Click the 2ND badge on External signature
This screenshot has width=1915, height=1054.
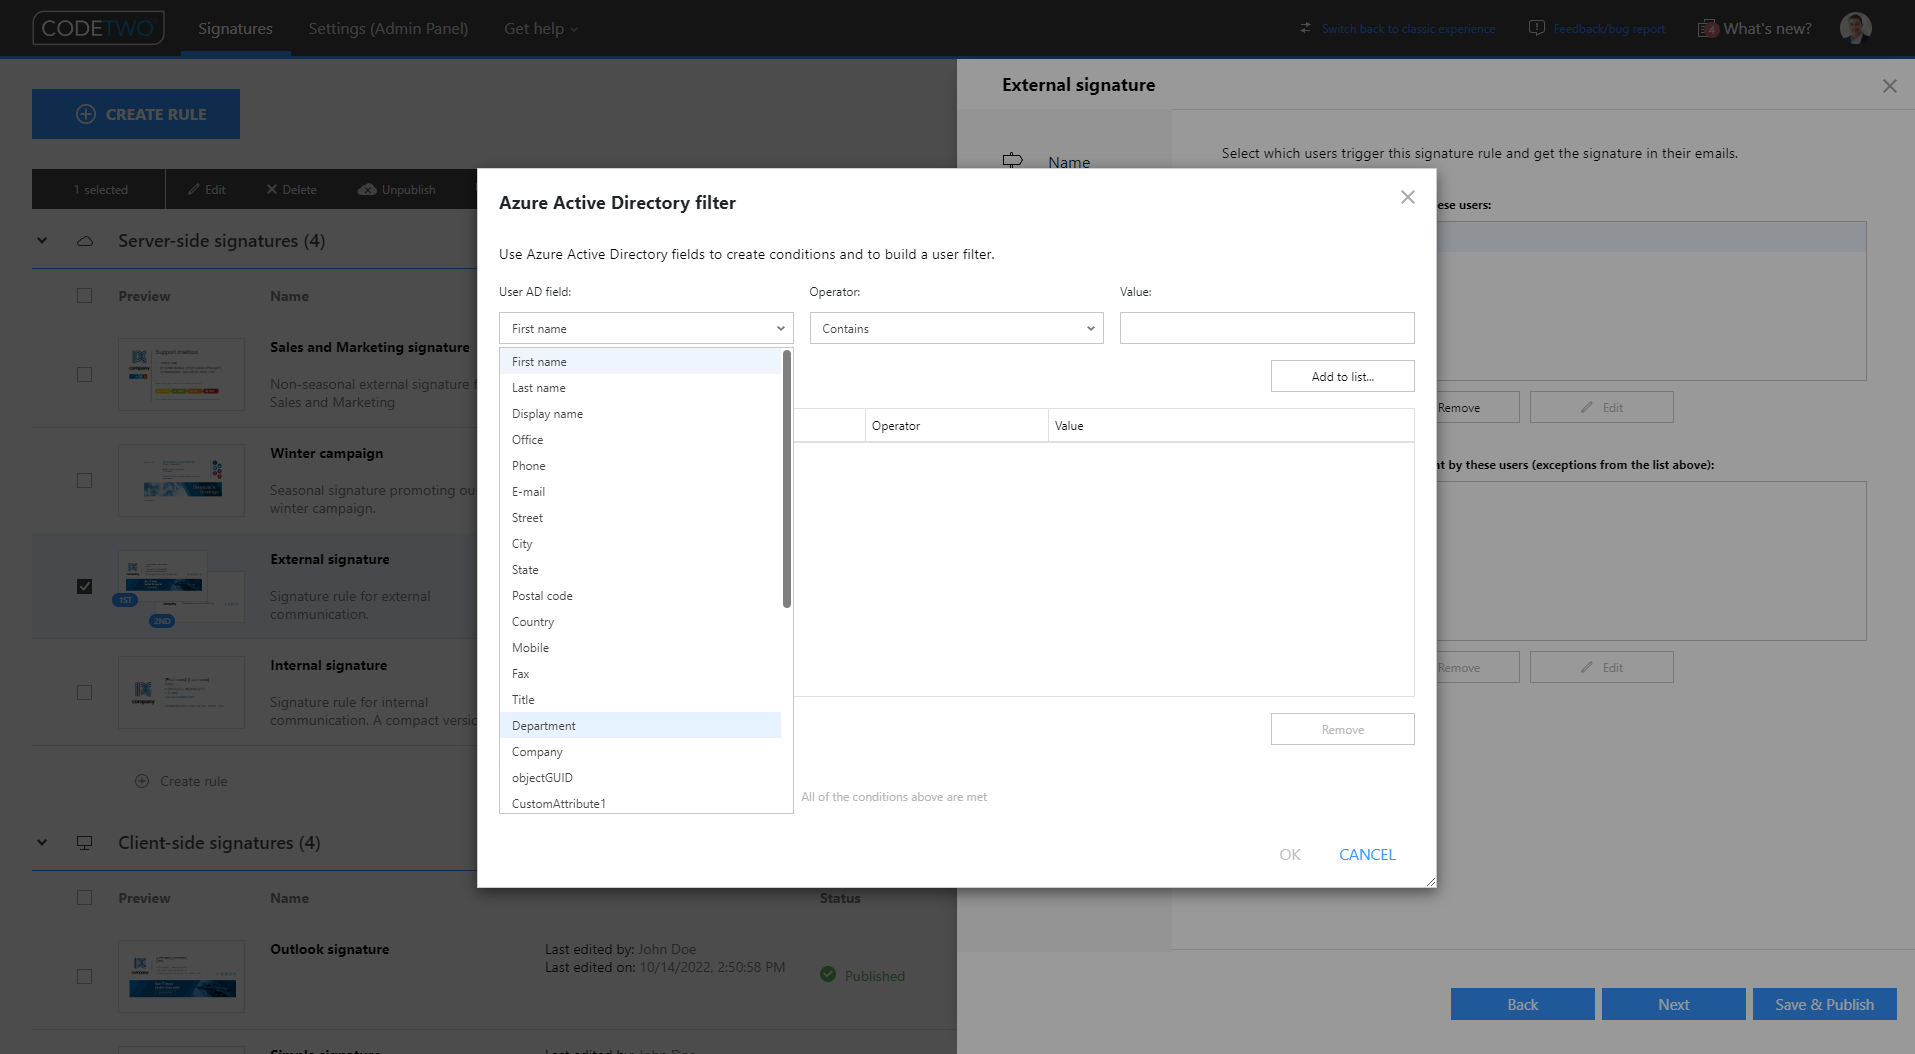coord(162,621)
